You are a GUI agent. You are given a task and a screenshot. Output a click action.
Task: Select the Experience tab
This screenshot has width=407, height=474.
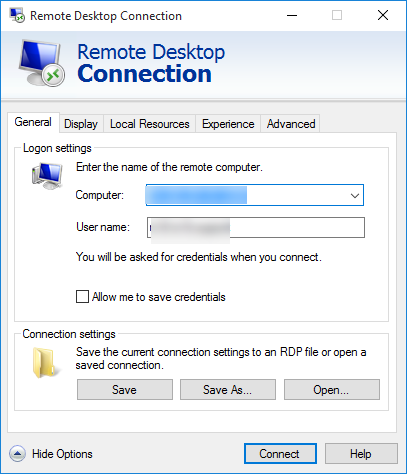[228, 124]
